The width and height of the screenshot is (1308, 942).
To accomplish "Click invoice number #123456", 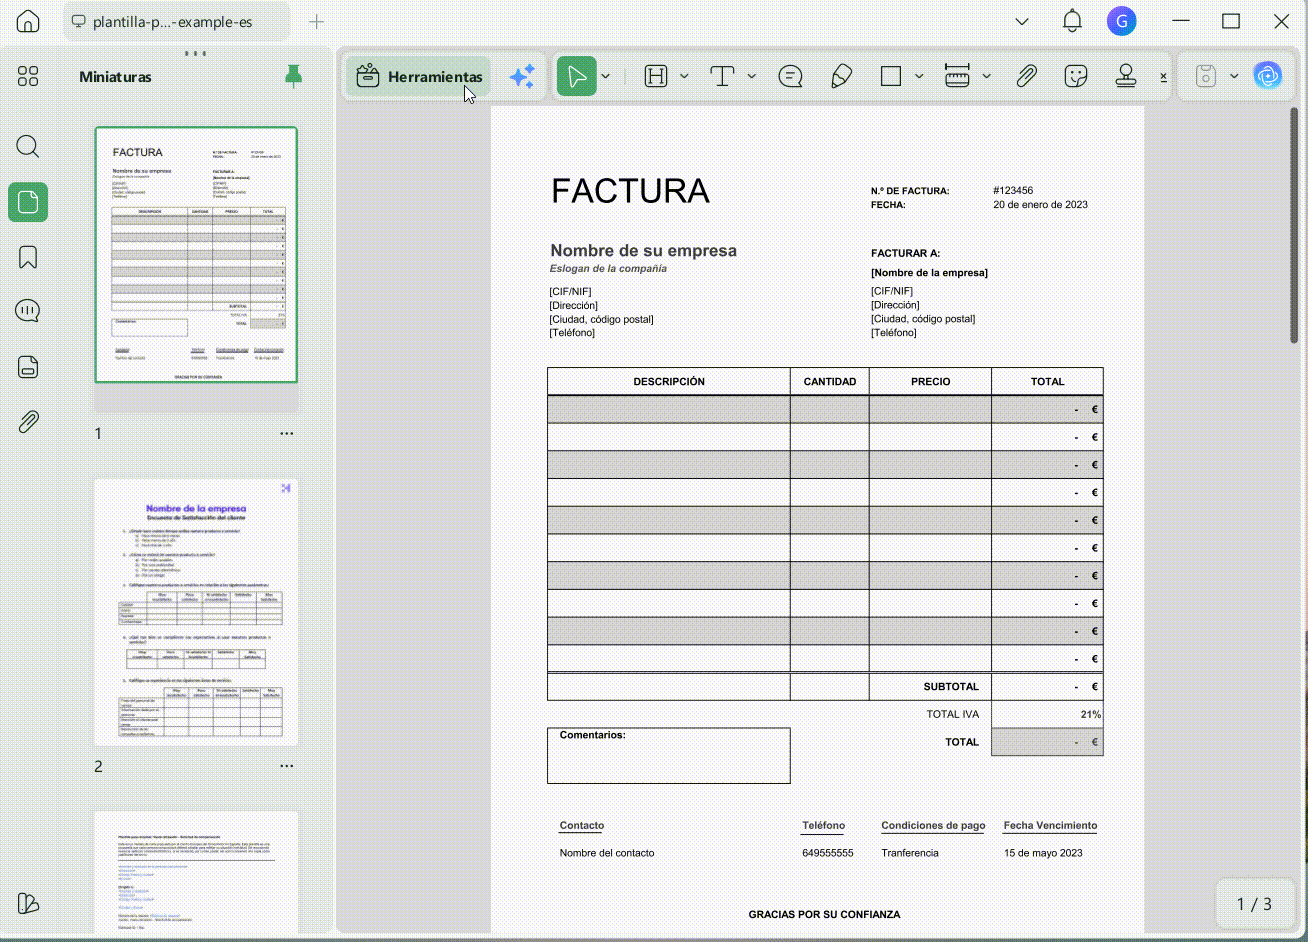I will point(1013,191).
